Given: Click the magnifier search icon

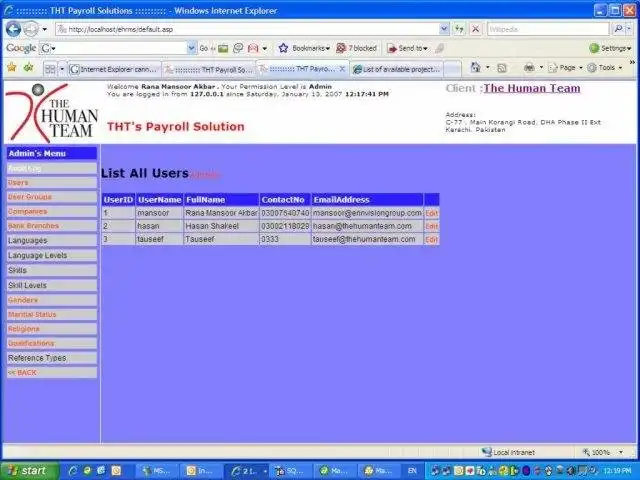Looking at the screenshot, I should (x=618, y=29).
